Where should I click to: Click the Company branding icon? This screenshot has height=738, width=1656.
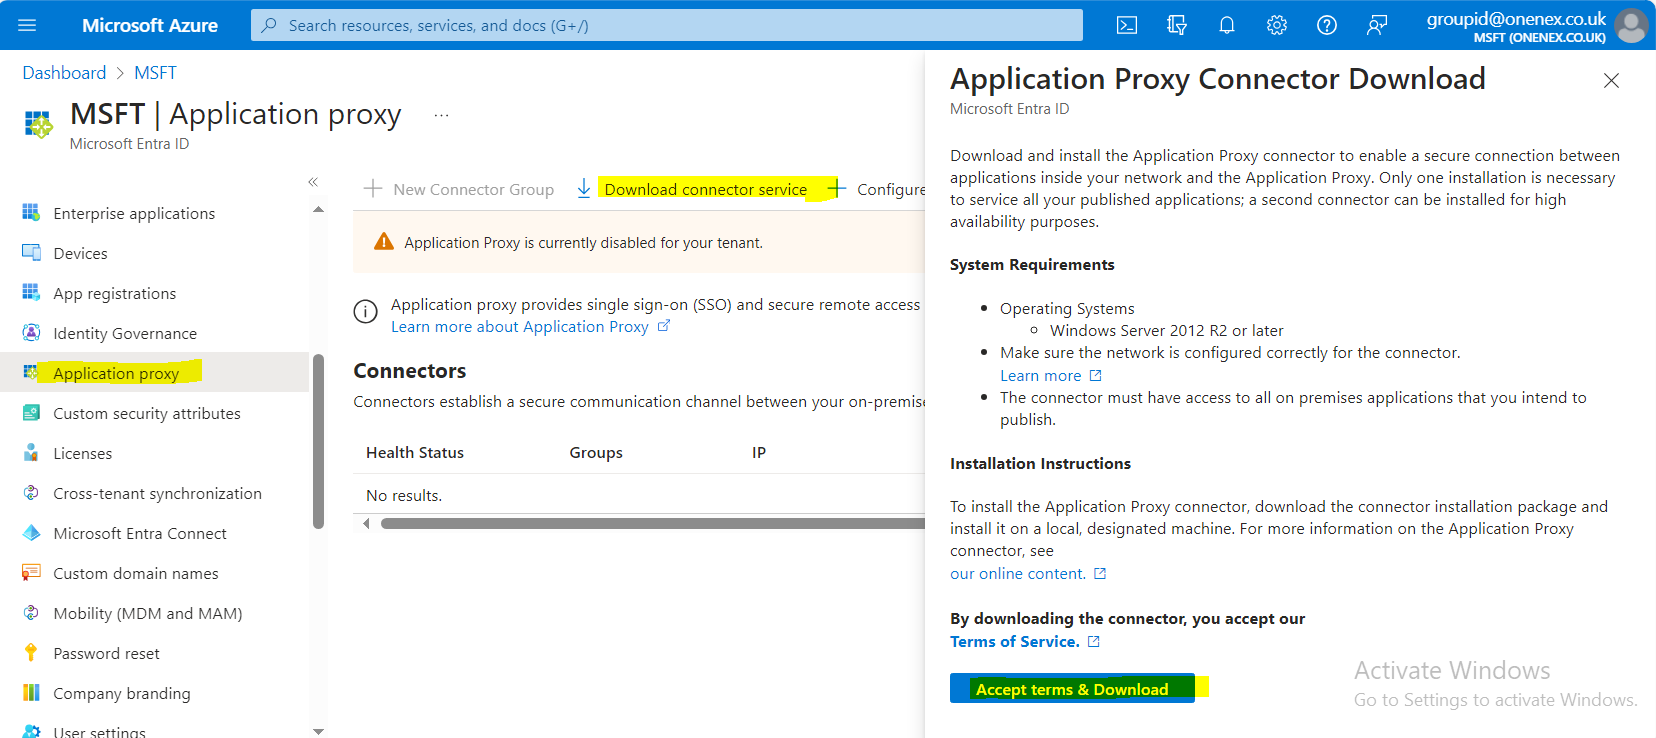point(31,693)
